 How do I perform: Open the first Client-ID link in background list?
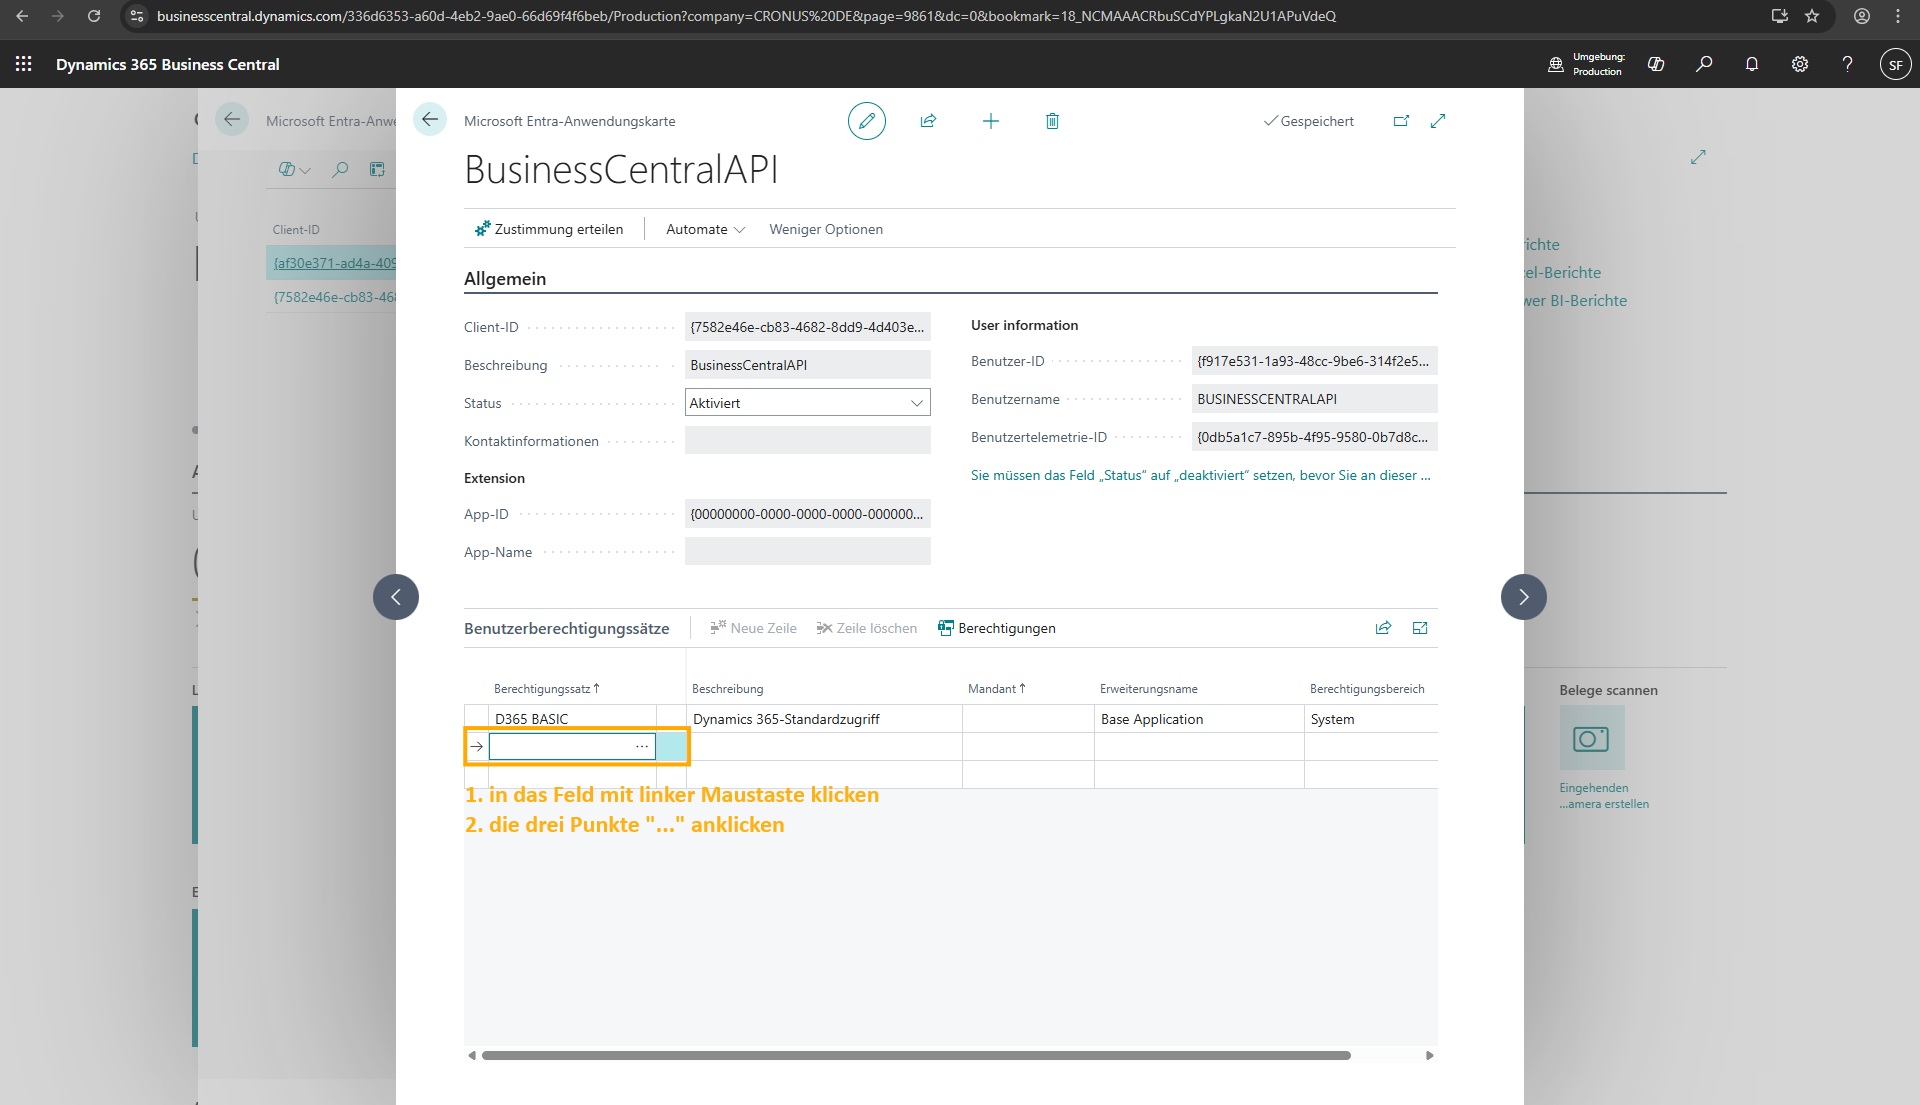[334, 263]
